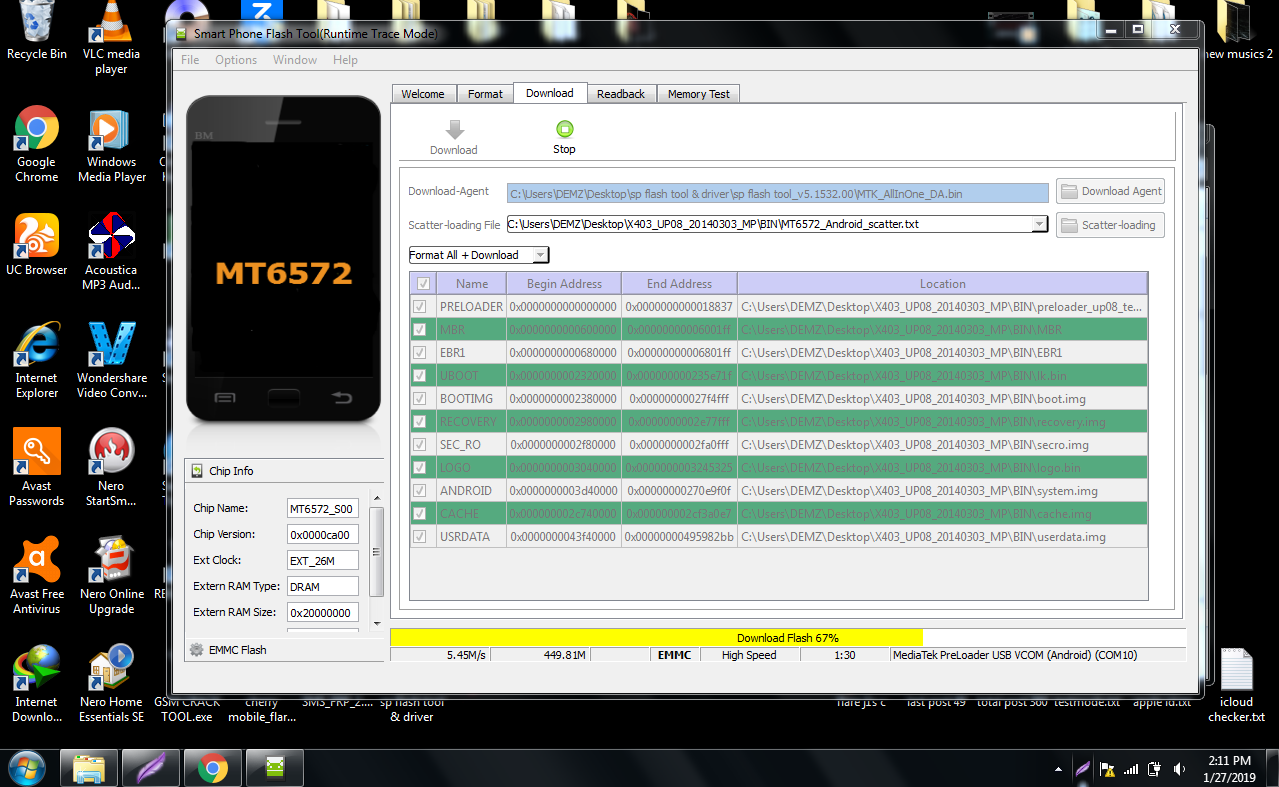Toggle the MBR row checkbox
1279x787 pixels.
421,330
